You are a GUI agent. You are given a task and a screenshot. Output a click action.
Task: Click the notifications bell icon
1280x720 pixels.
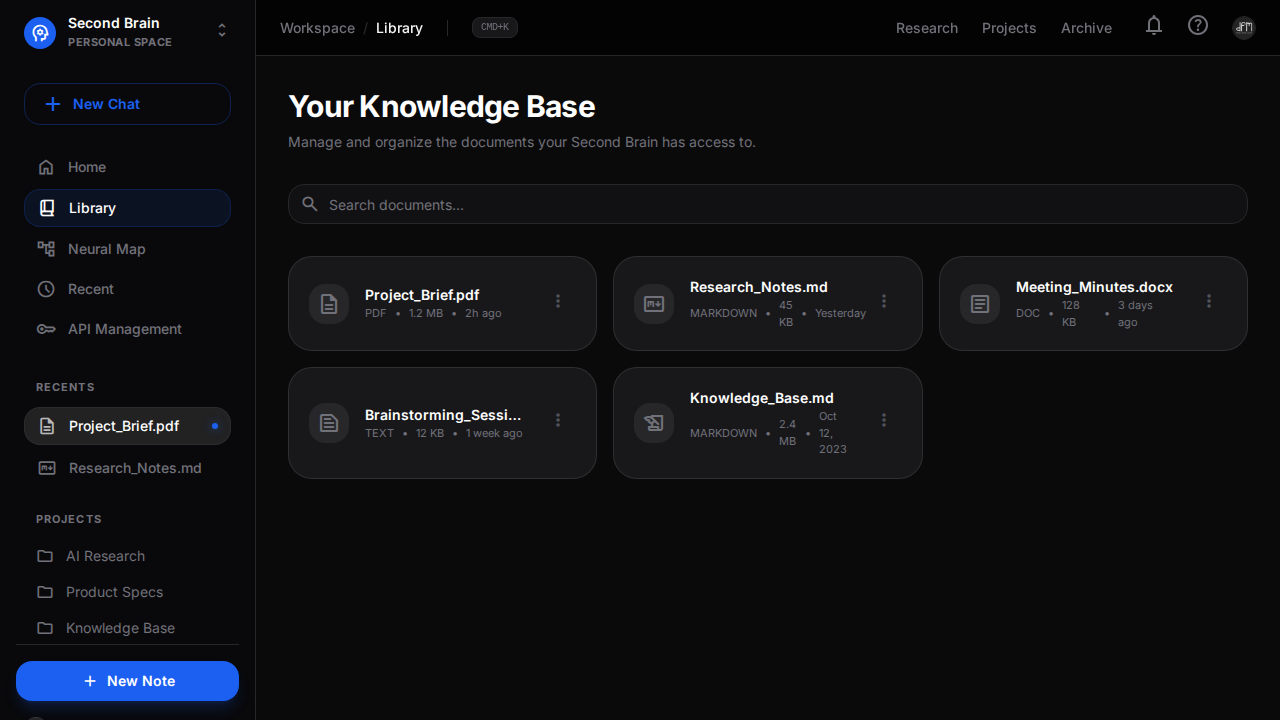click(1154, 26)
